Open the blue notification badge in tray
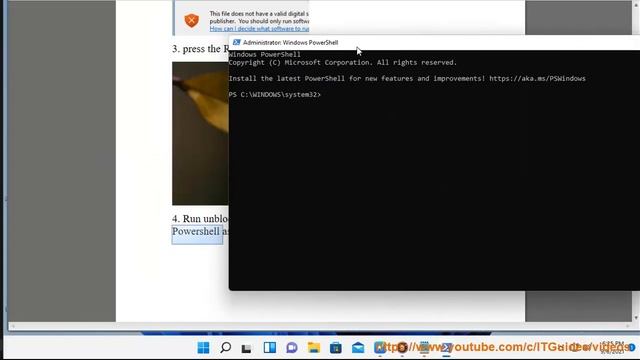The image size is (640, 360). click(632, 347)
